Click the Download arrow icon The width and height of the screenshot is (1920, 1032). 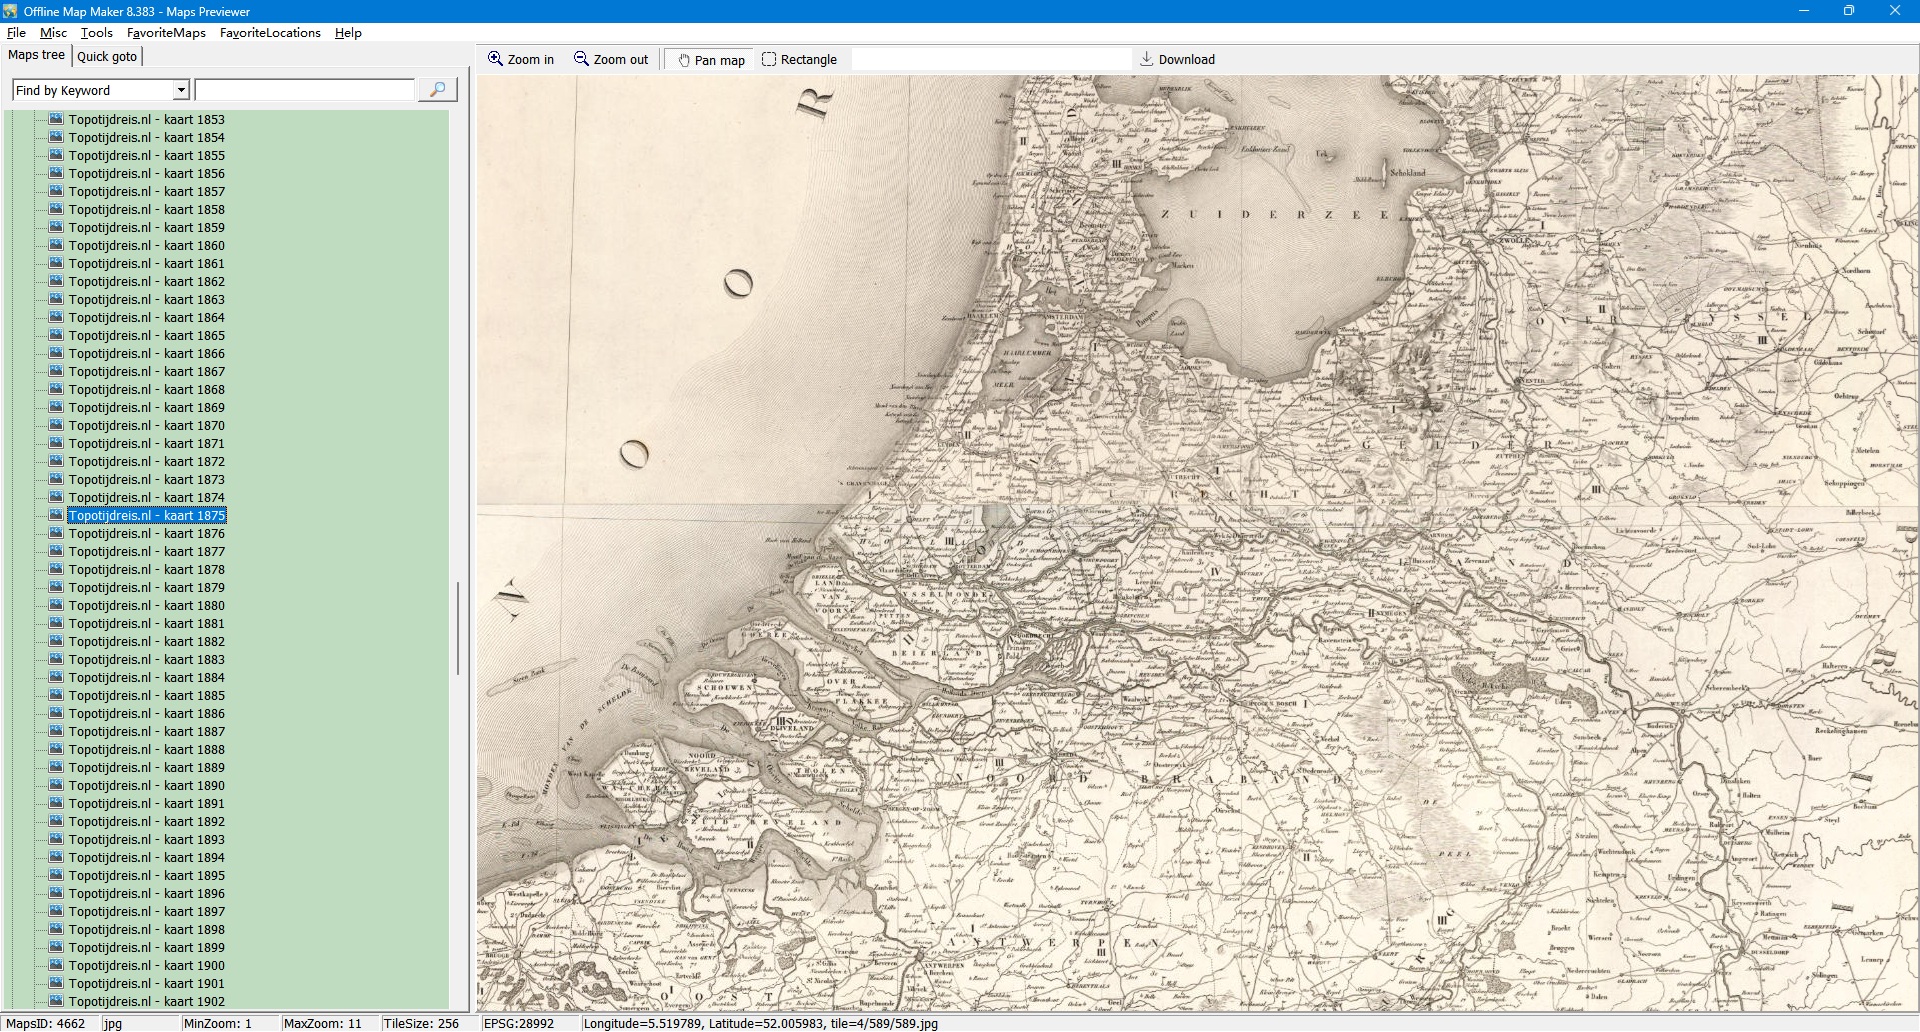point(1147,59)
